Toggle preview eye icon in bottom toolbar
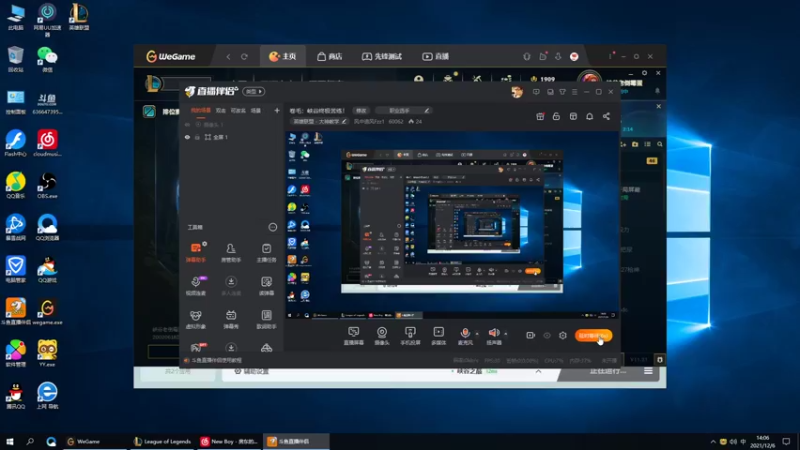Screen dimensions: 800x450 547,335
